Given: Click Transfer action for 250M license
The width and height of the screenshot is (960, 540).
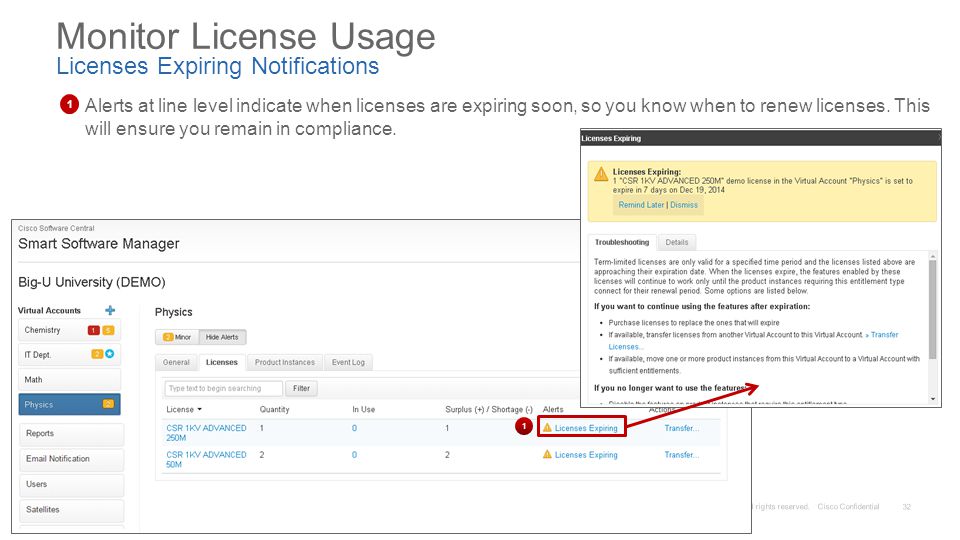Looking at the screenshot, I should coord(681,428).
